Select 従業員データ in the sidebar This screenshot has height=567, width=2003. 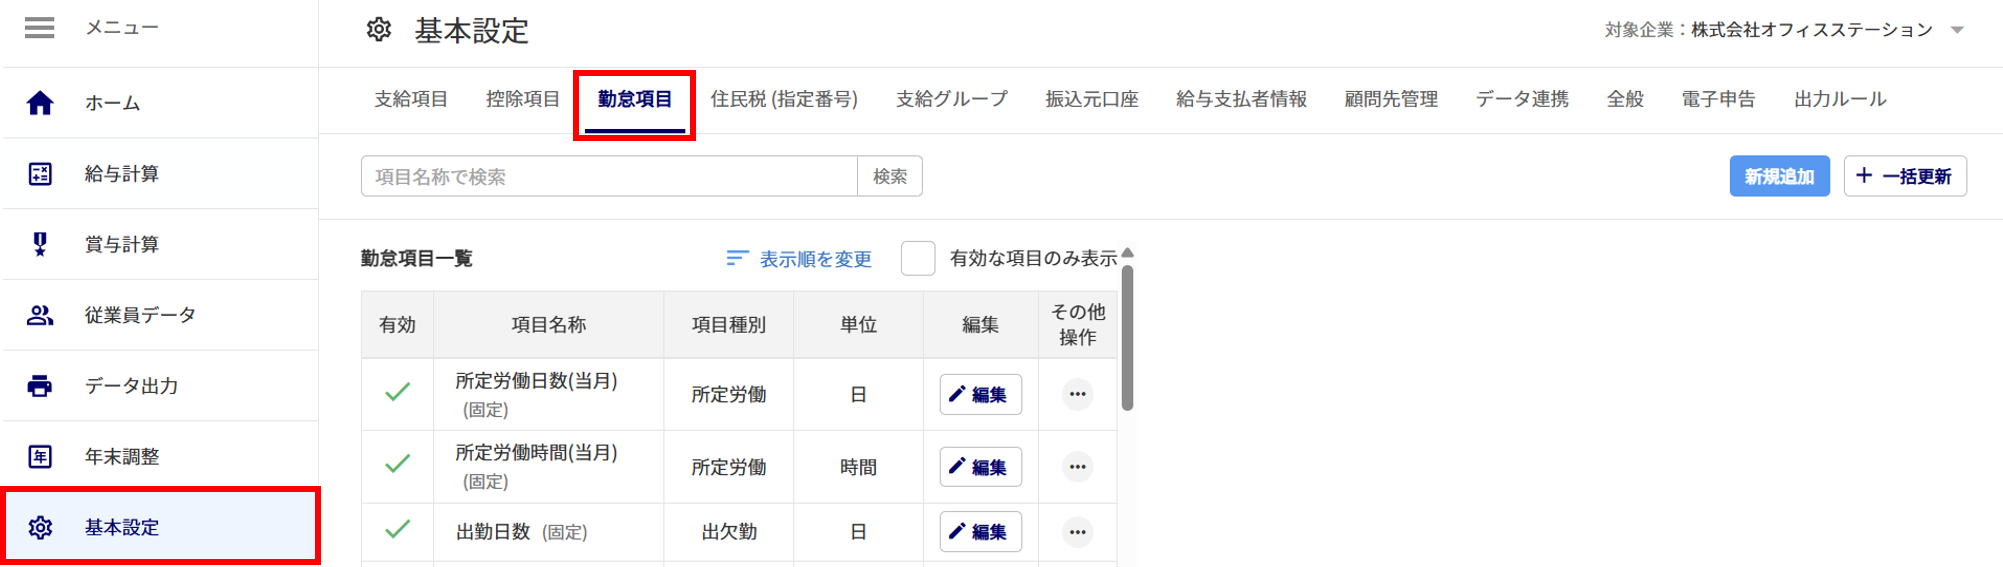(160, 315)
